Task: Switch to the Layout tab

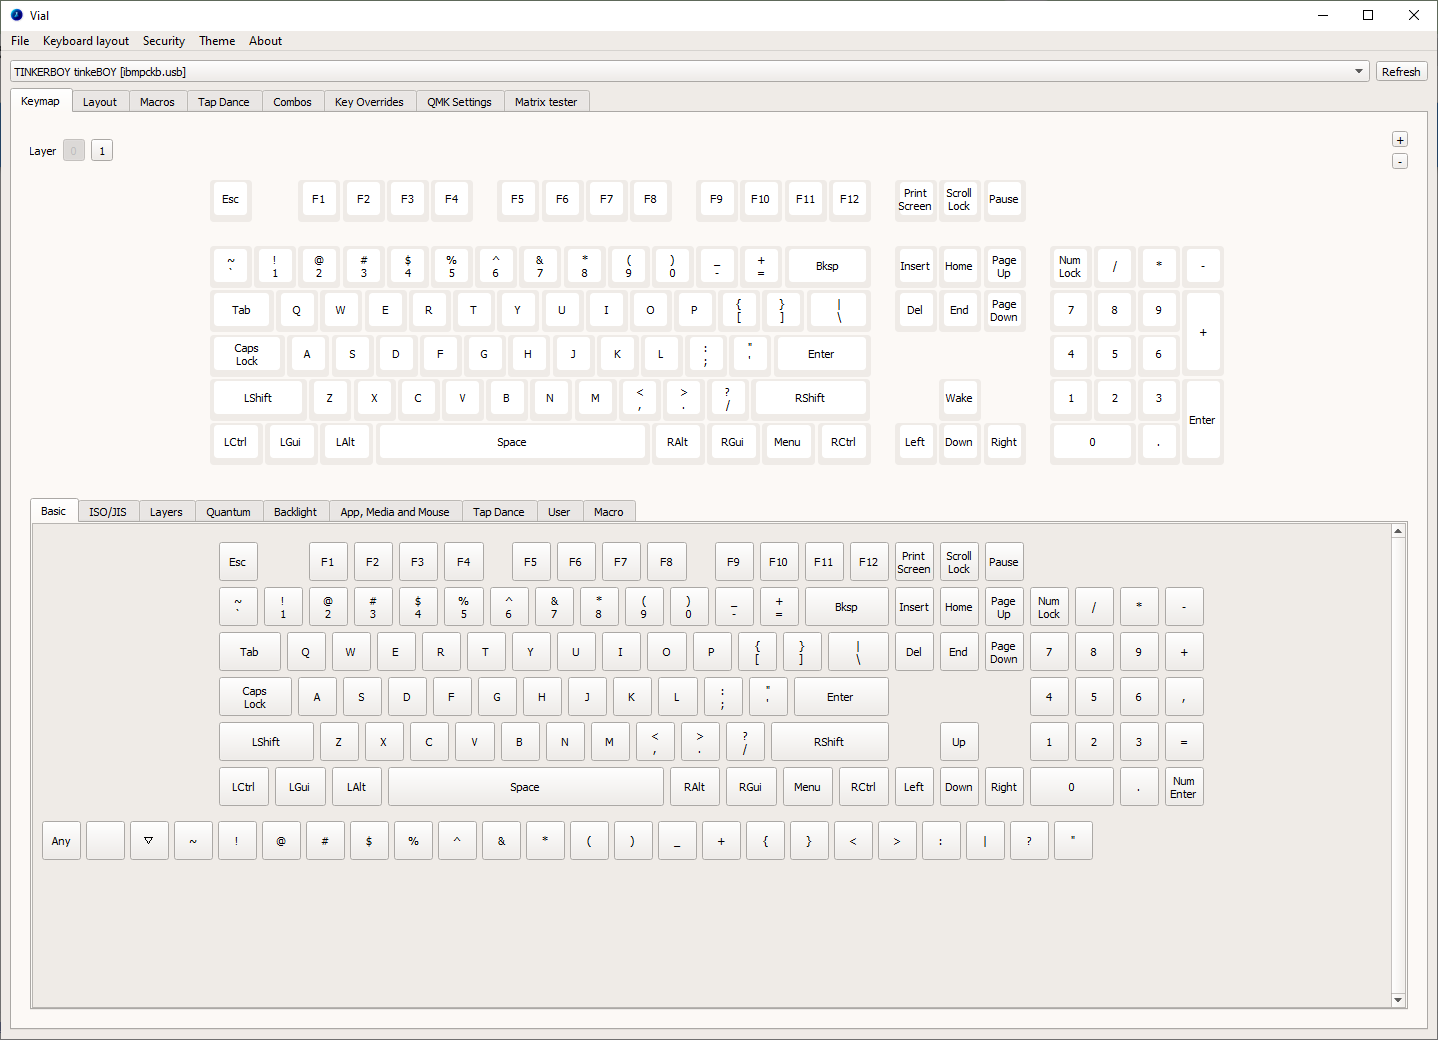Action: (100, 102)
